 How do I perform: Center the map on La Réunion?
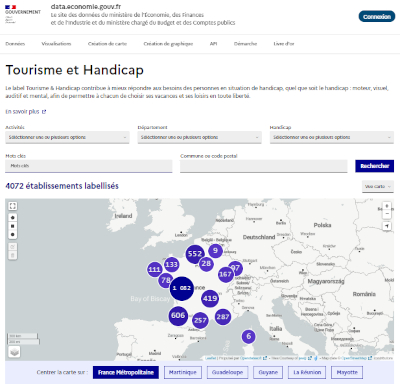coord(307,372)
